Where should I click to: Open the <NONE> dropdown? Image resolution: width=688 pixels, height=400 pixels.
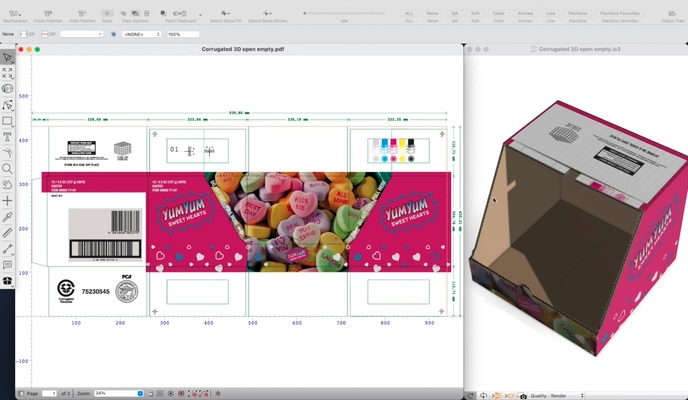pos(141,34)
